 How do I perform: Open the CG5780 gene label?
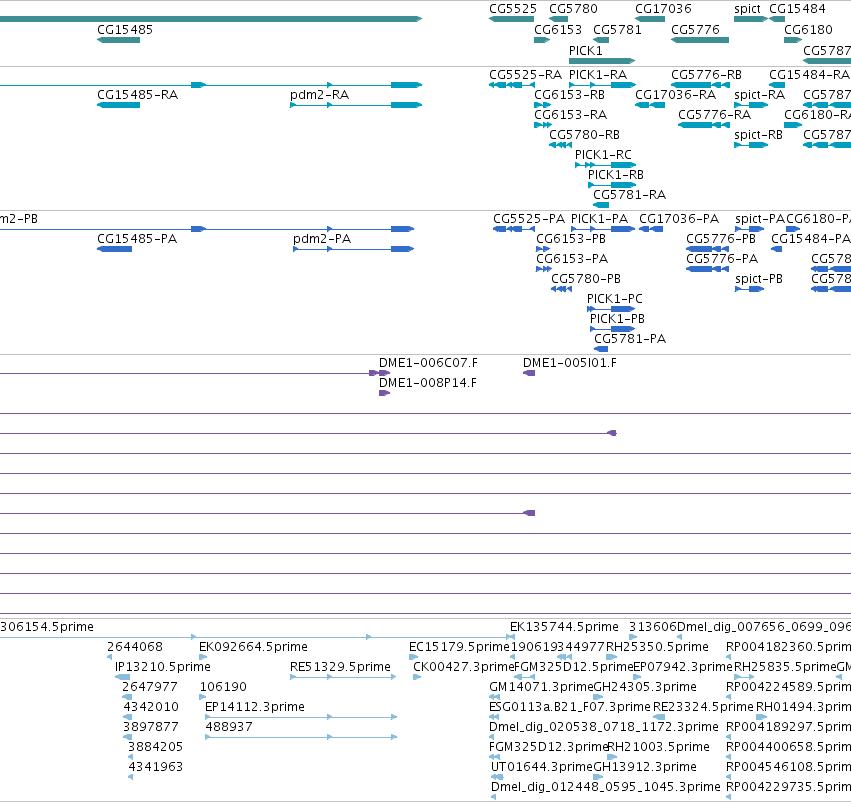coord(573,9)
